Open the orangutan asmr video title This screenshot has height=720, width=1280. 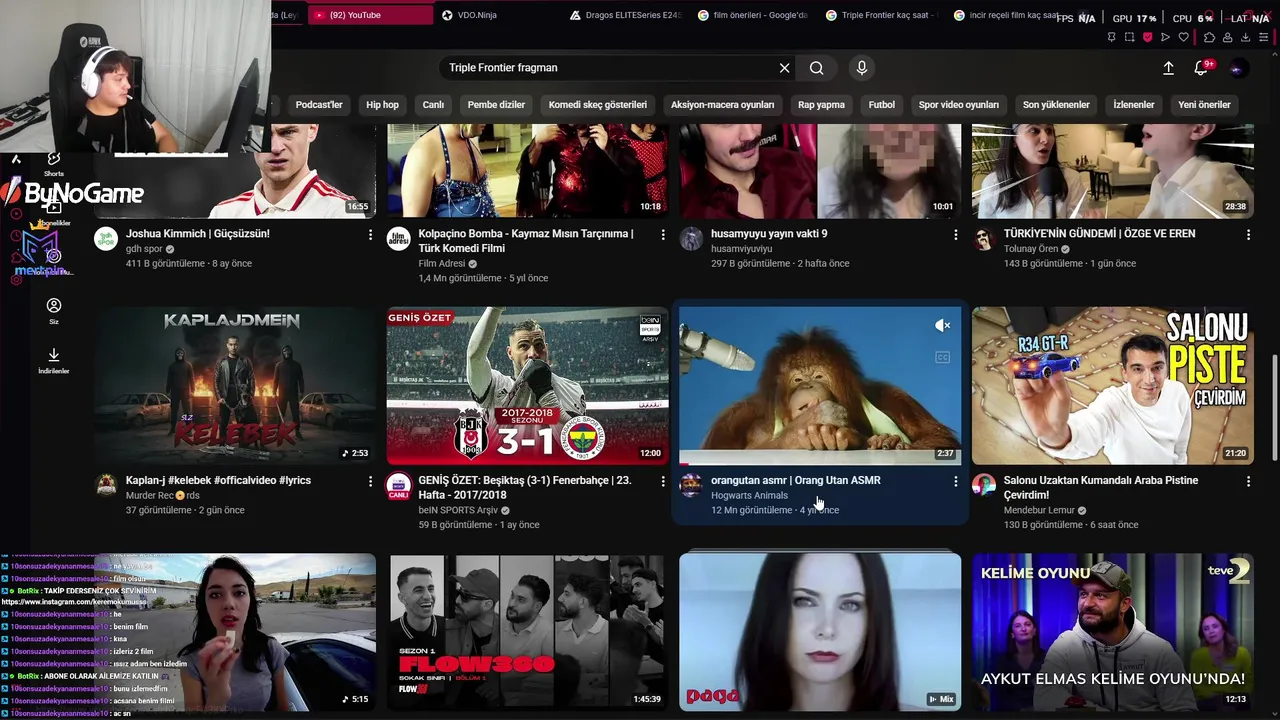pyautogui.click(x=796, y=480)
